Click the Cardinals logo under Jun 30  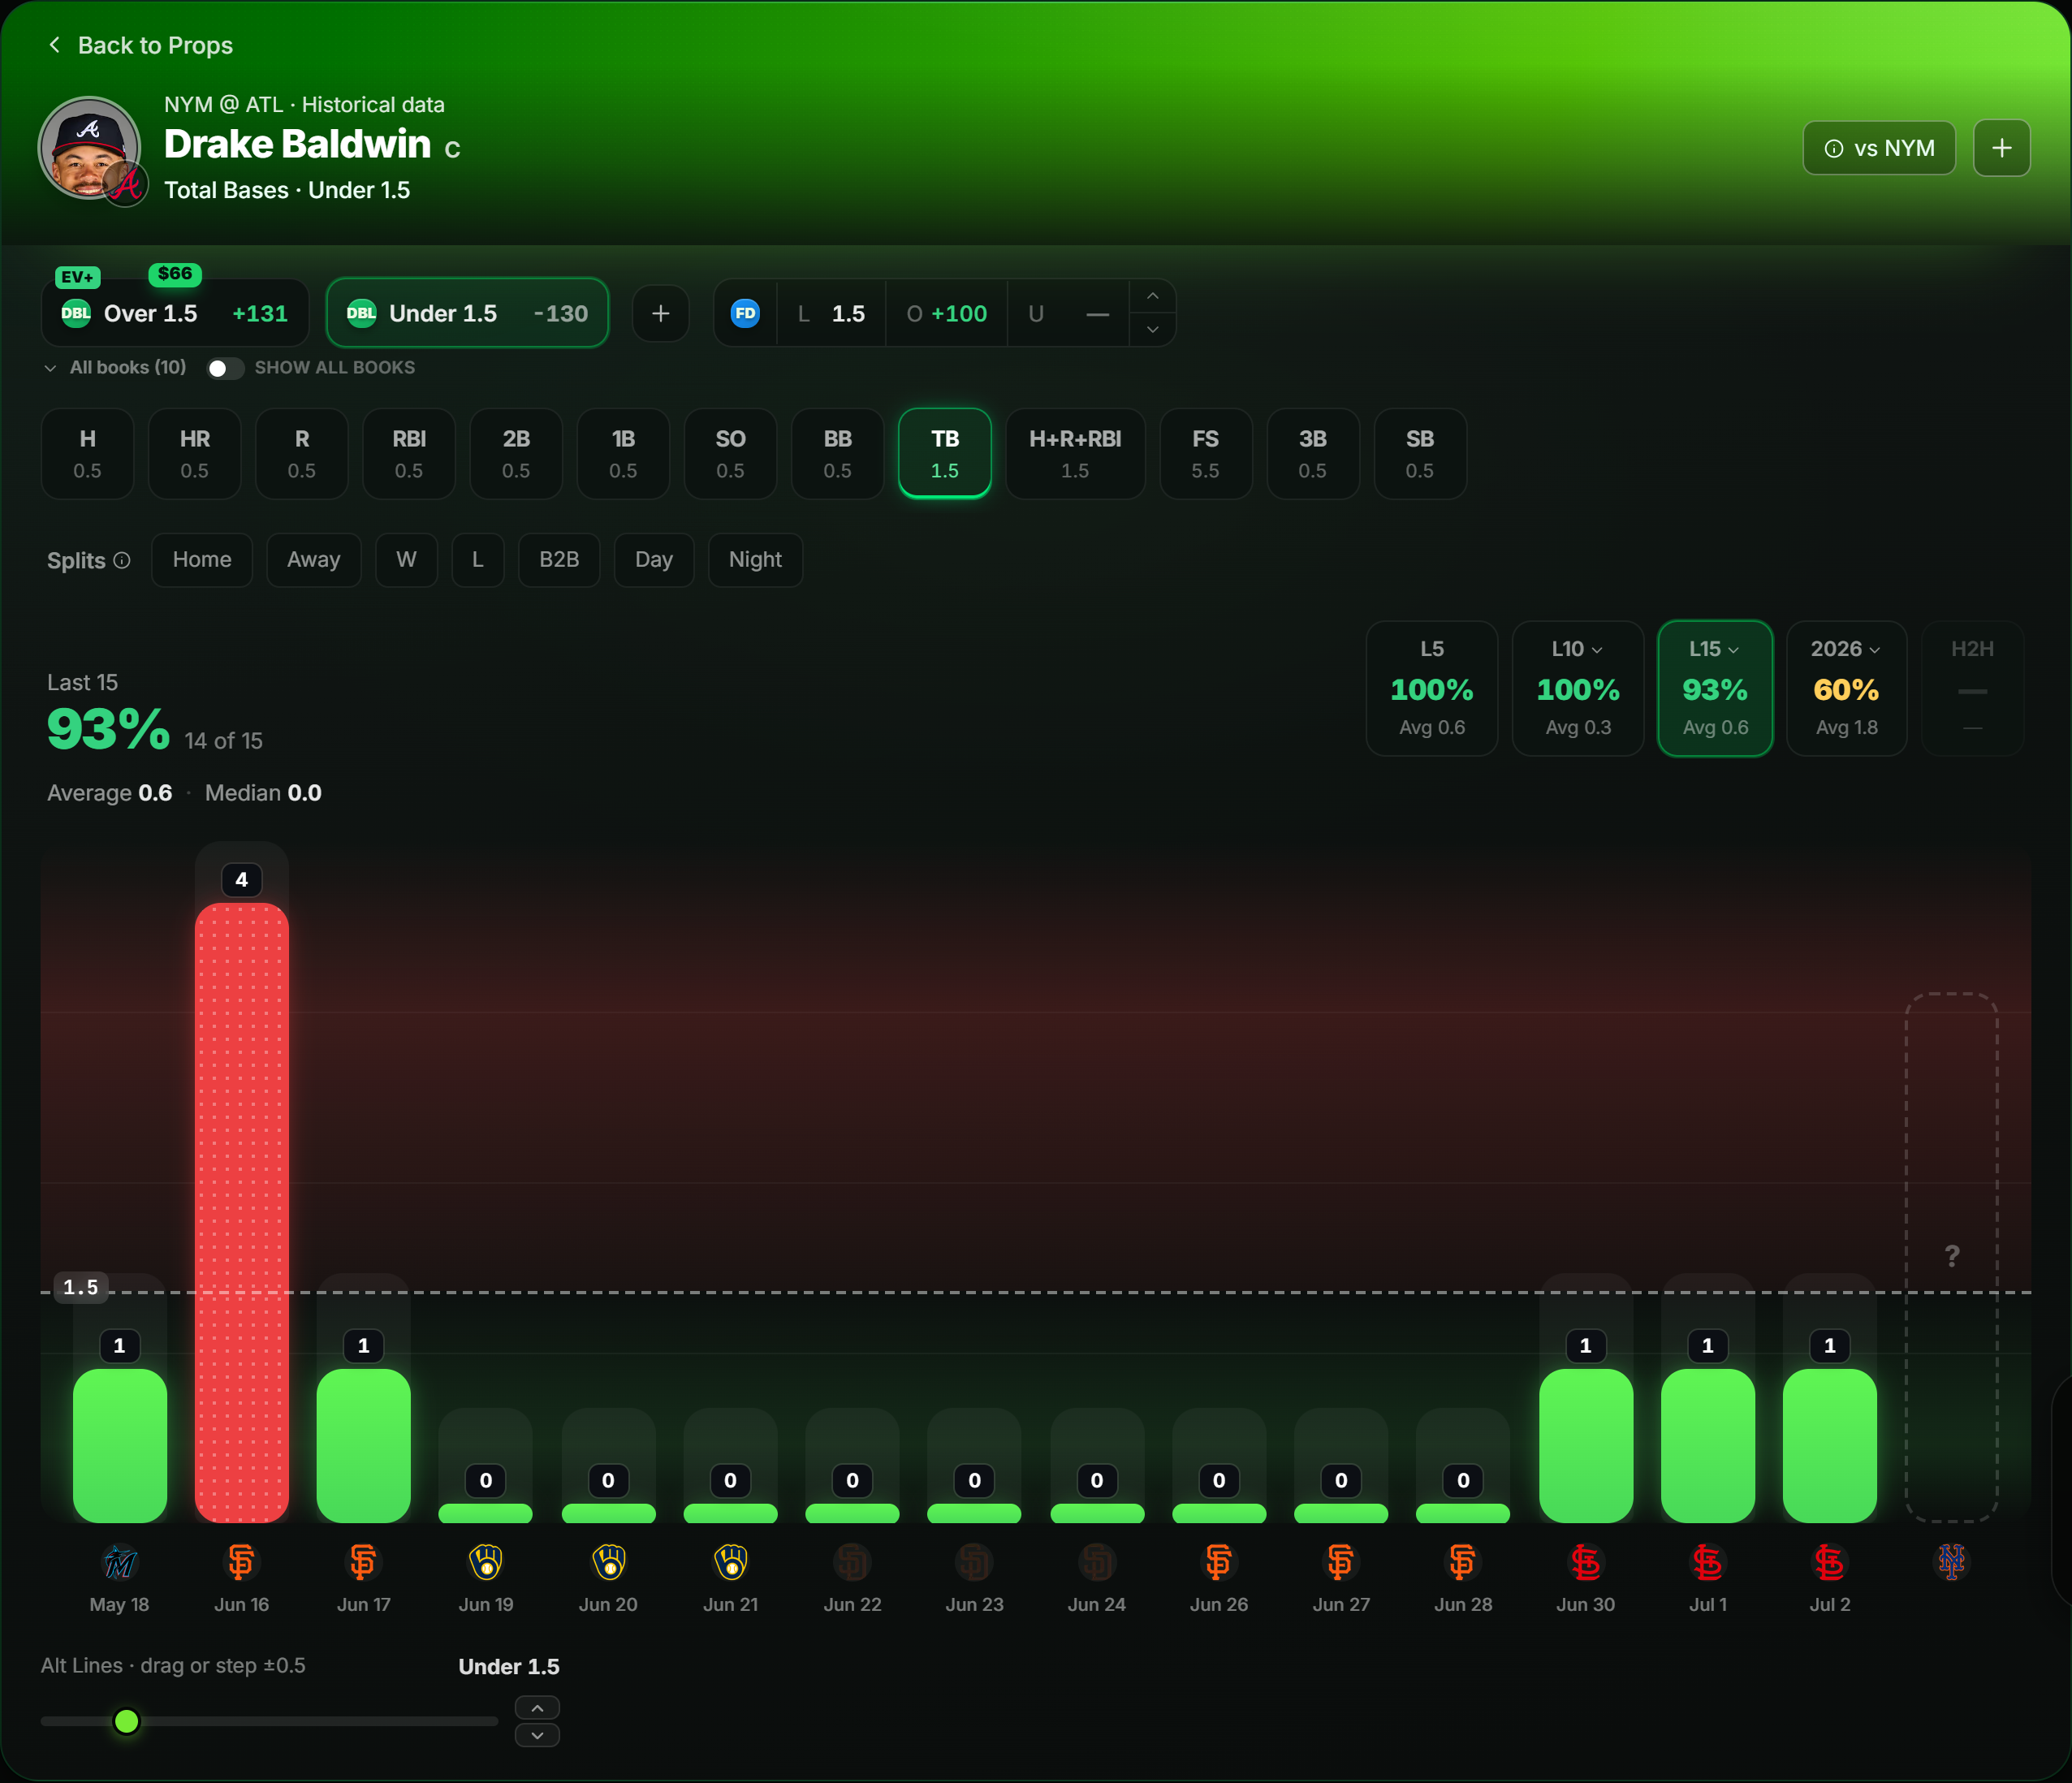pyautogui.click(x=1586, y=1562)
